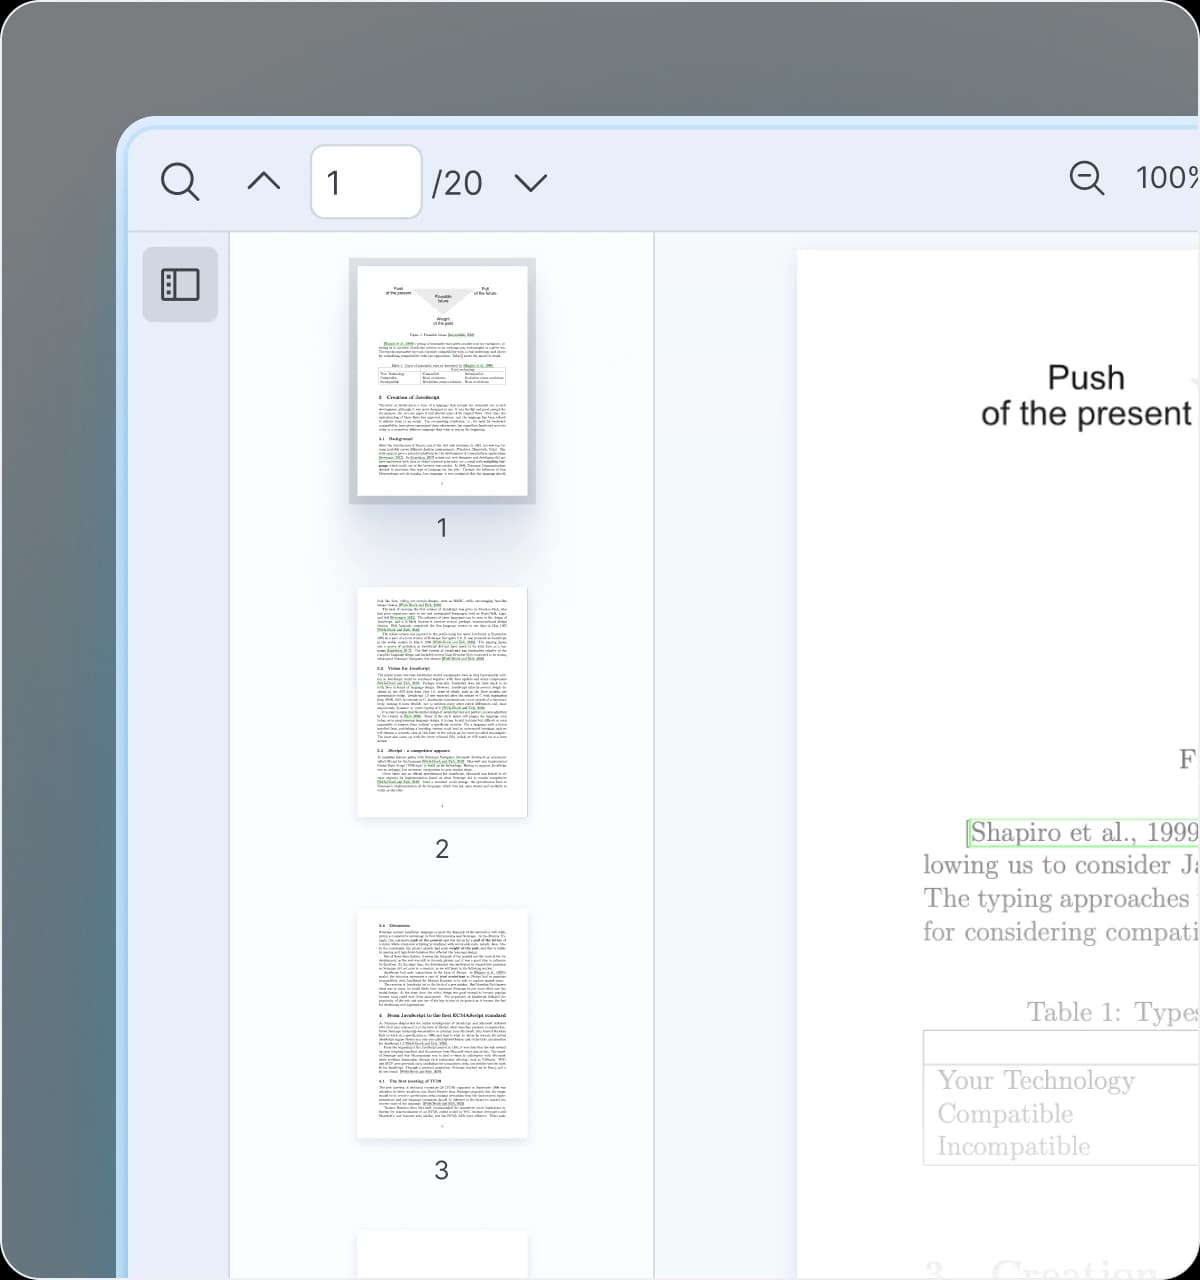
Task: Click the zoom out magnifier icon
Action: click(1087, 178)
